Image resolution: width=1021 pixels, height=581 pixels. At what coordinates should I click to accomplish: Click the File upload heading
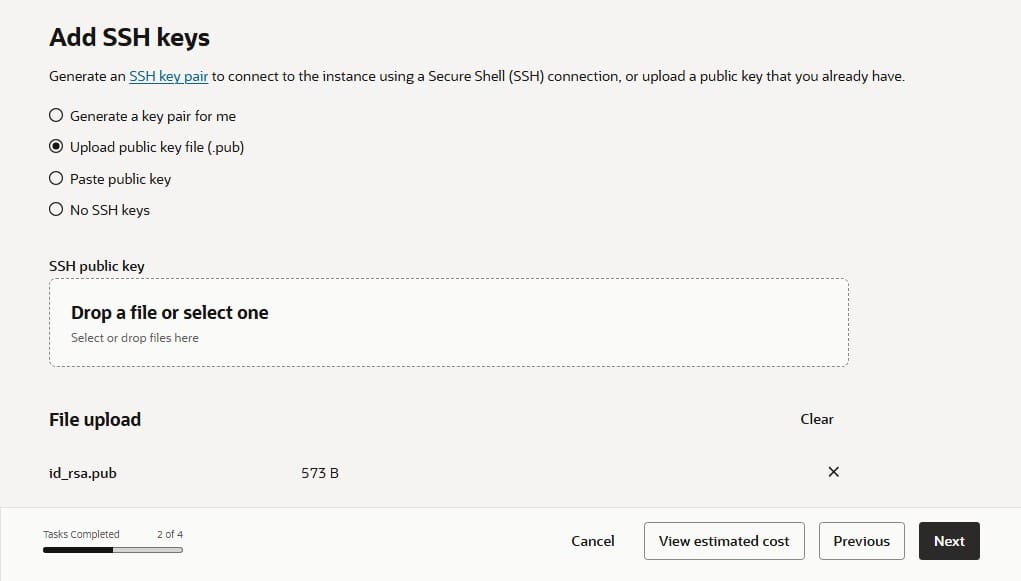(x=95, y=420)
